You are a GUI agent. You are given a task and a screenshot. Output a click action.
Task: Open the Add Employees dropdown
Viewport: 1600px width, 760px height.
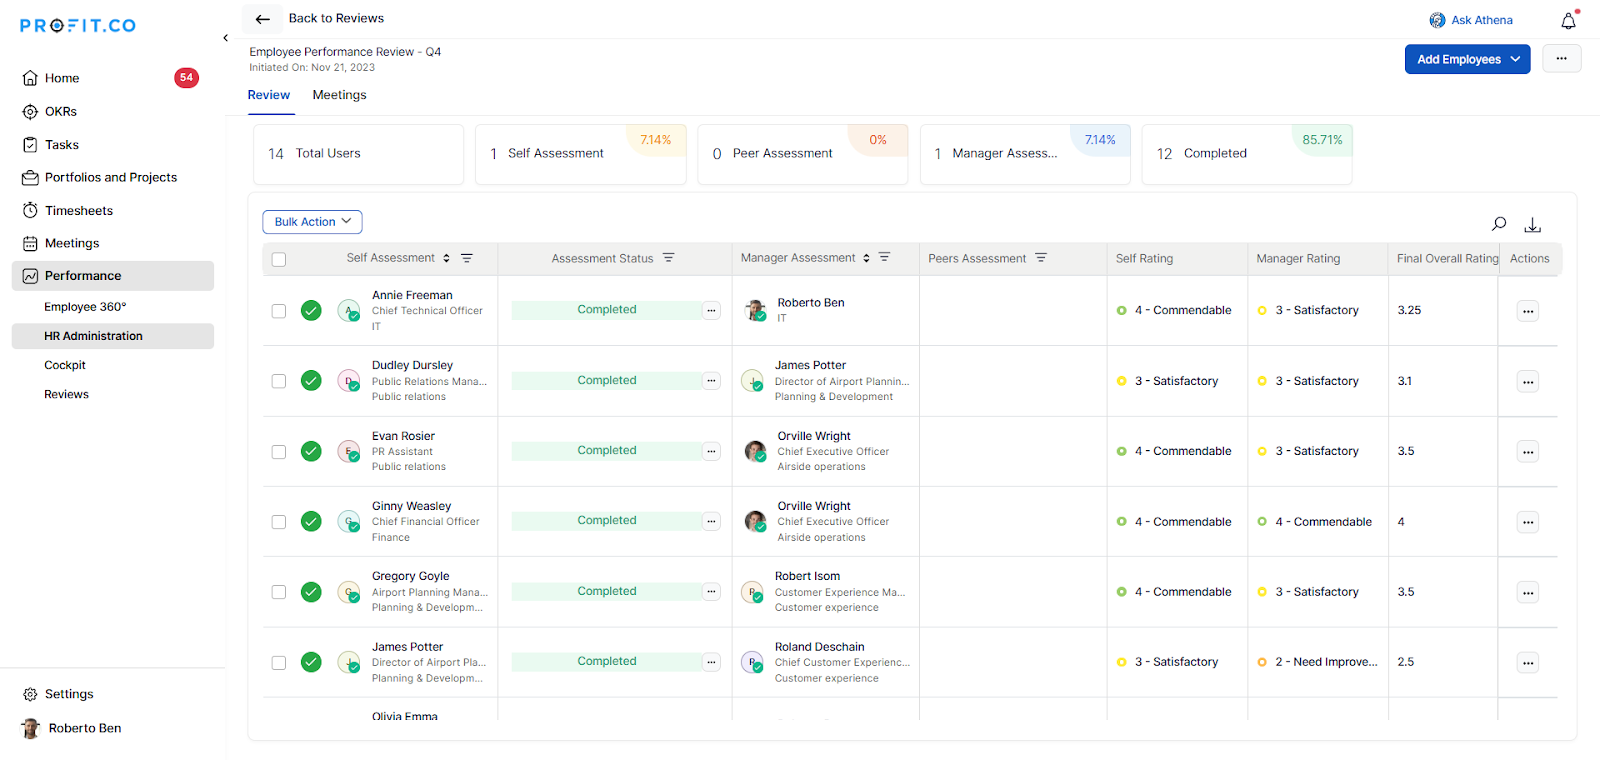[1467, 59]
